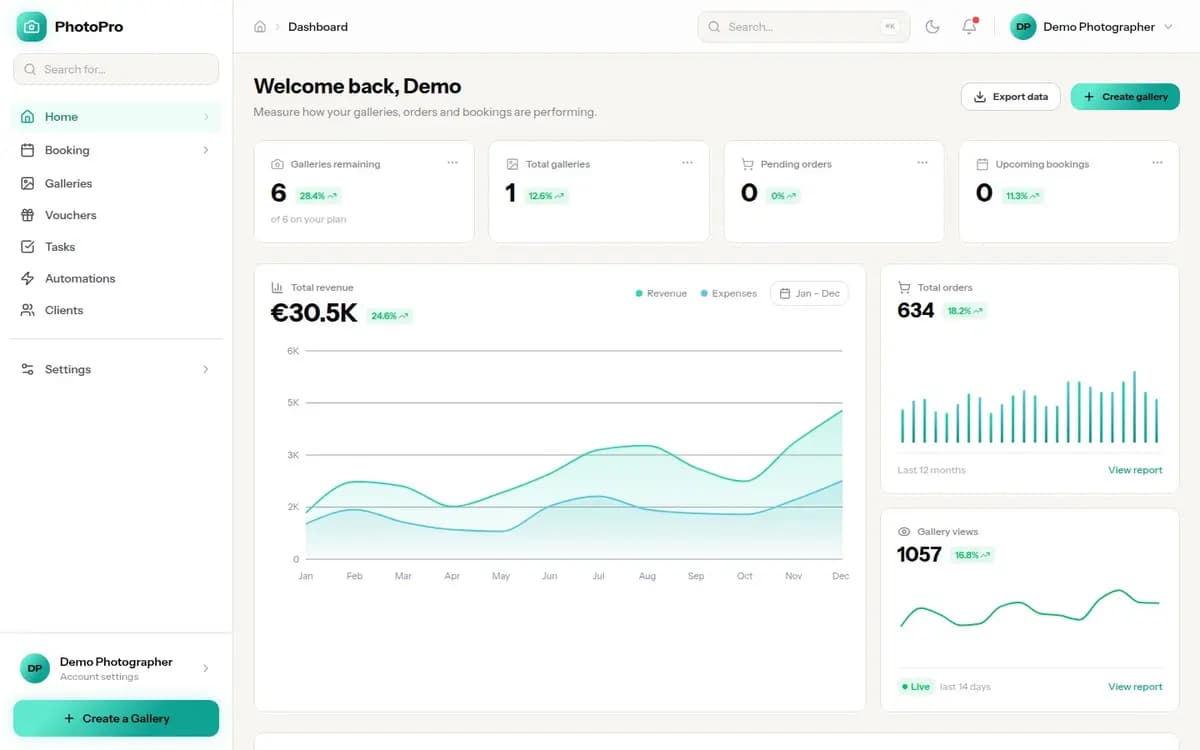This screenshot has height=750, width=1200.
Task: Click the Export data button
Action: click(1010, 97)
